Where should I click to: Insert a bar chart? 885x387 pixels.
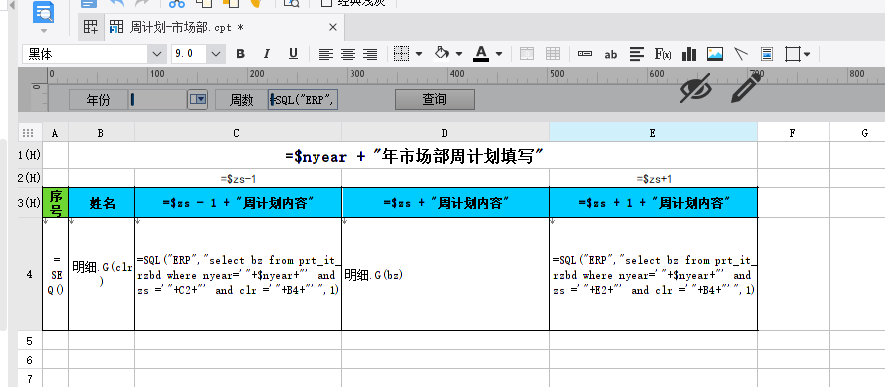(689, 54)
